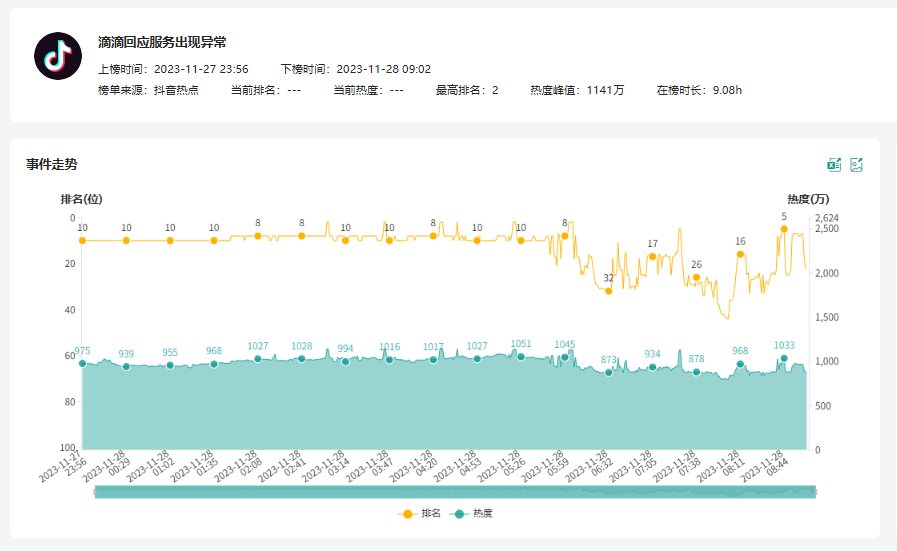Image resolution: width=897 pixels, height=551 pixels.
Task: Toggle the 热度 series in the legend
Action: tap(471, 514)
